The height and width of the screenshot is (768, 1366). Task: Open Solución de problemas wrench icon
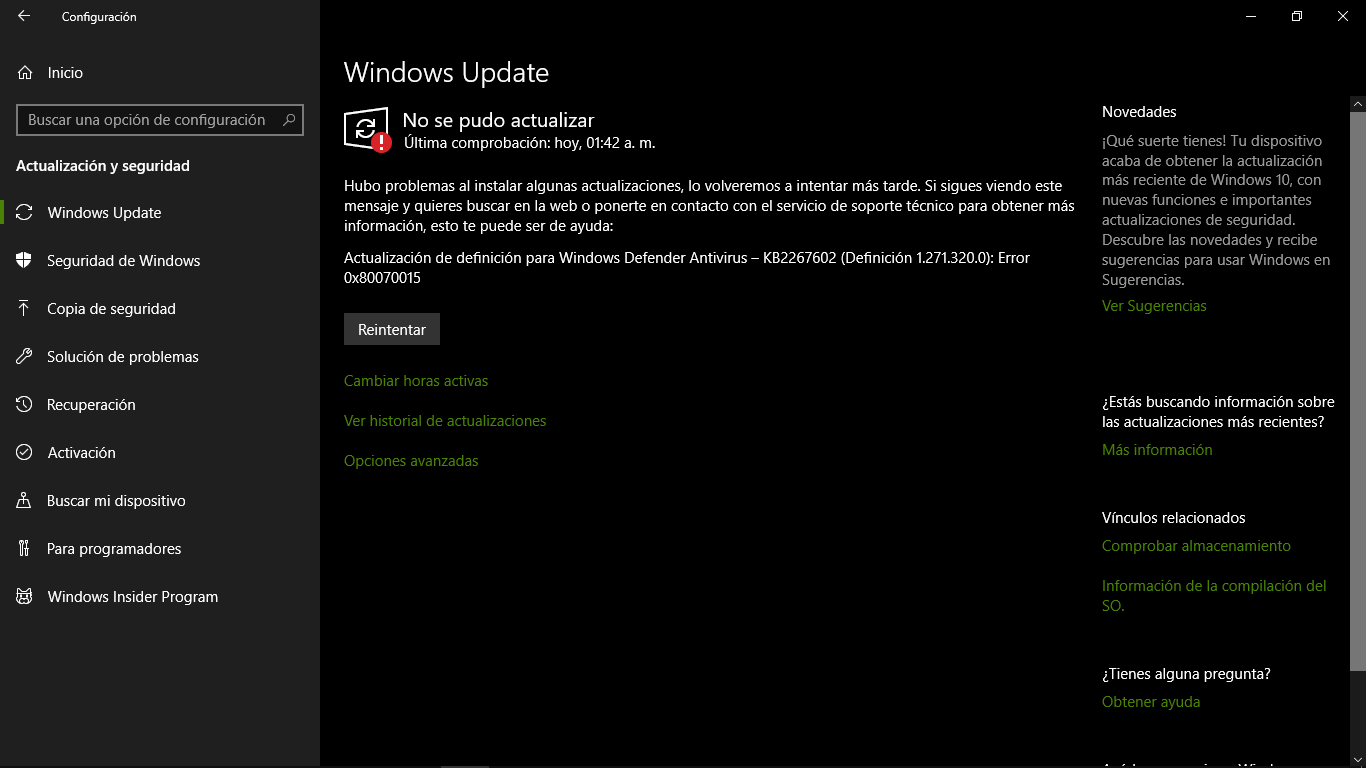pos(25,357)
